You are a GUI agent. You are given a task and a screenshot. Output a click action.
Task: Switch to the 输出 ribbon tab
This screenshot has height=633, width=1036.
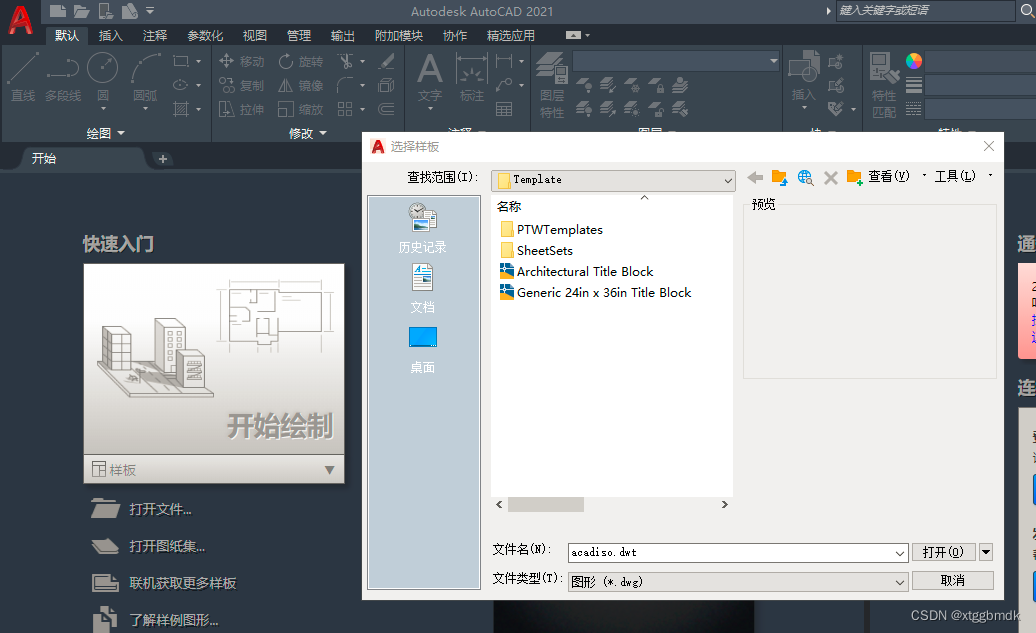point(342,36)
